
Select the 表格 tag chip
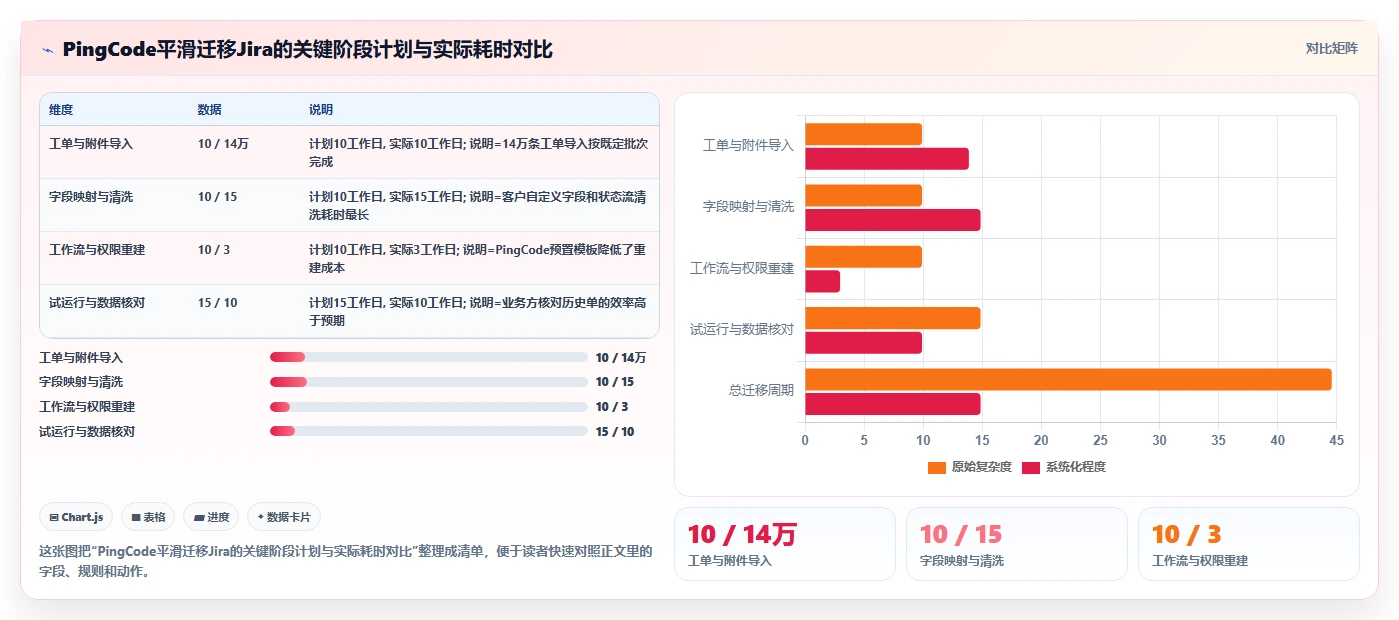pos(148,517)
